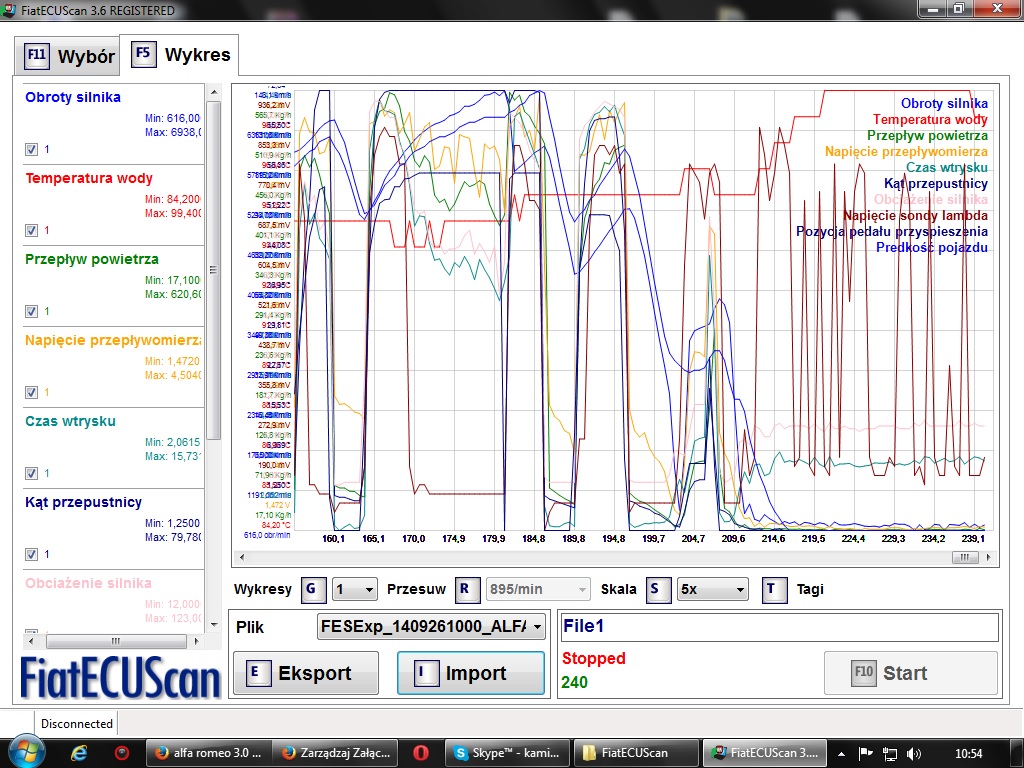The image size is (1024, 768).
Task: Expand the Plik file selection dropdown
Action: coord(432,627)
